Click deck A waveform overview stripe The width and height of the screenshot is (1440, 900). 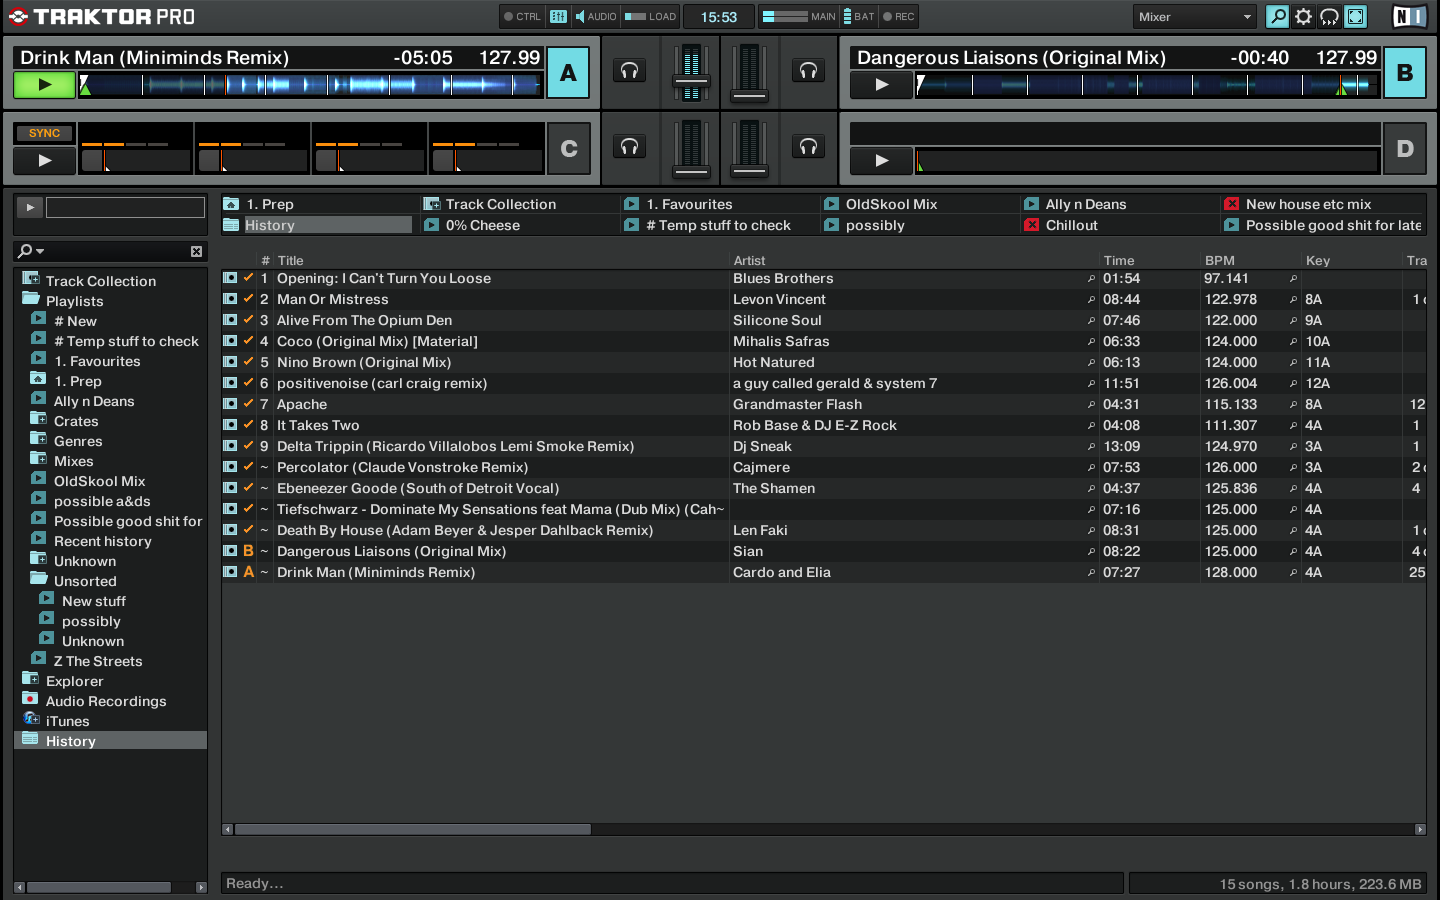(311, 85)
